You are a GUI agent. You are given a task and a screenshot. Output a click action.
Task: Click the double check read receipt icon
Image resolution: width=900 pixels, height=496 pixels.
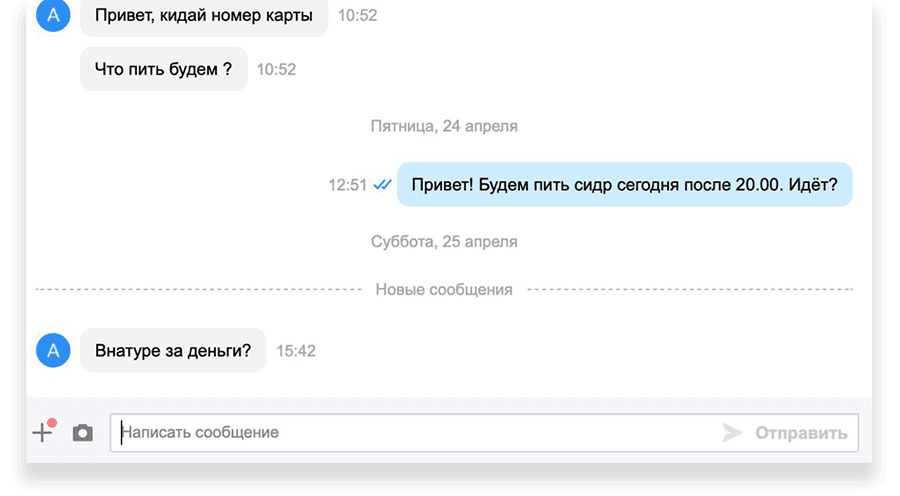tap(382, 185)
